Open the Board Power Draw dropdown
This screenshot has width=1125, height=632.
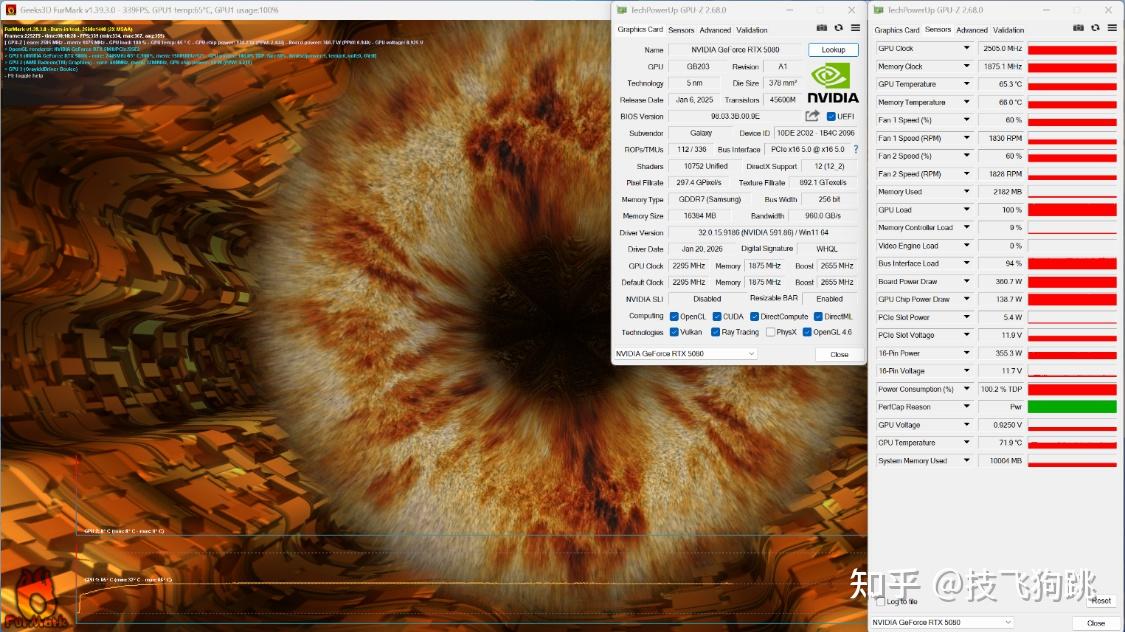966,281
